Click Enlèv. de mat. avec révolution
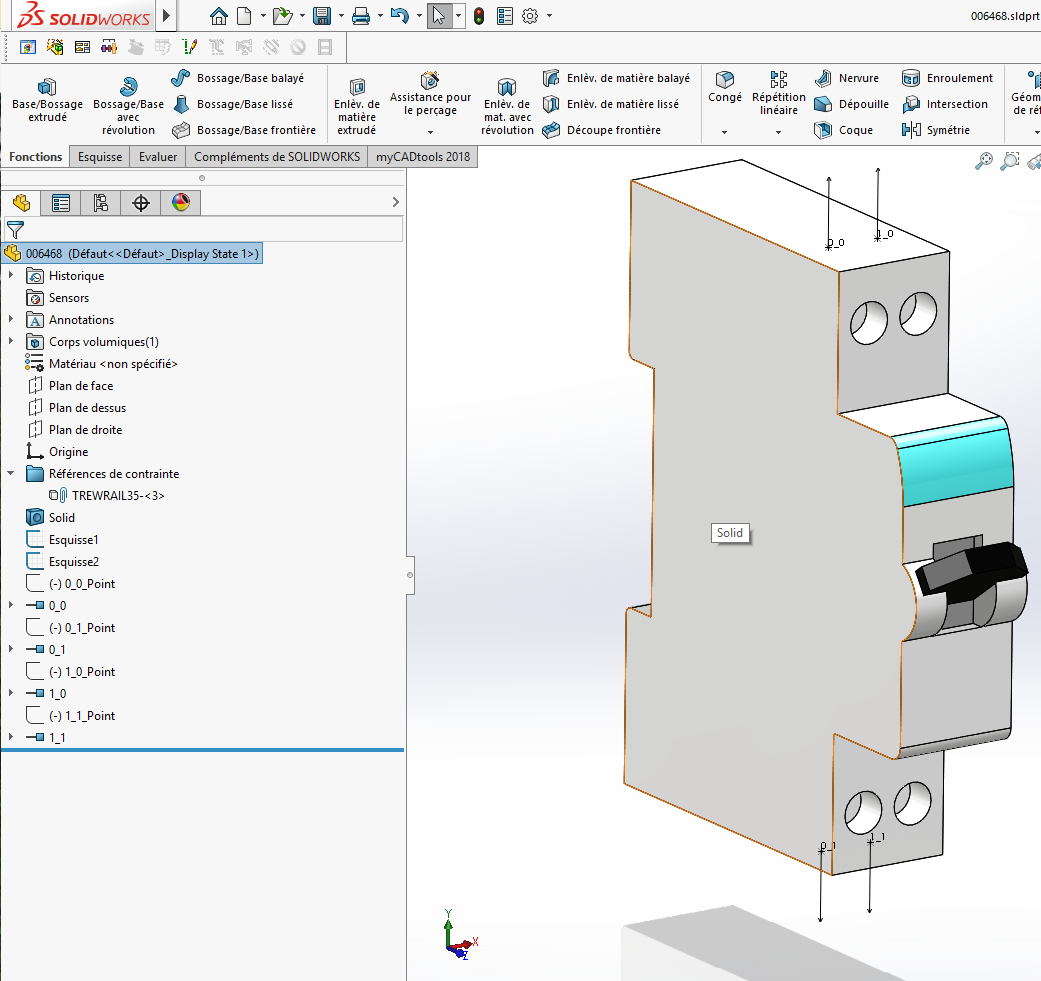 point(507,106)
